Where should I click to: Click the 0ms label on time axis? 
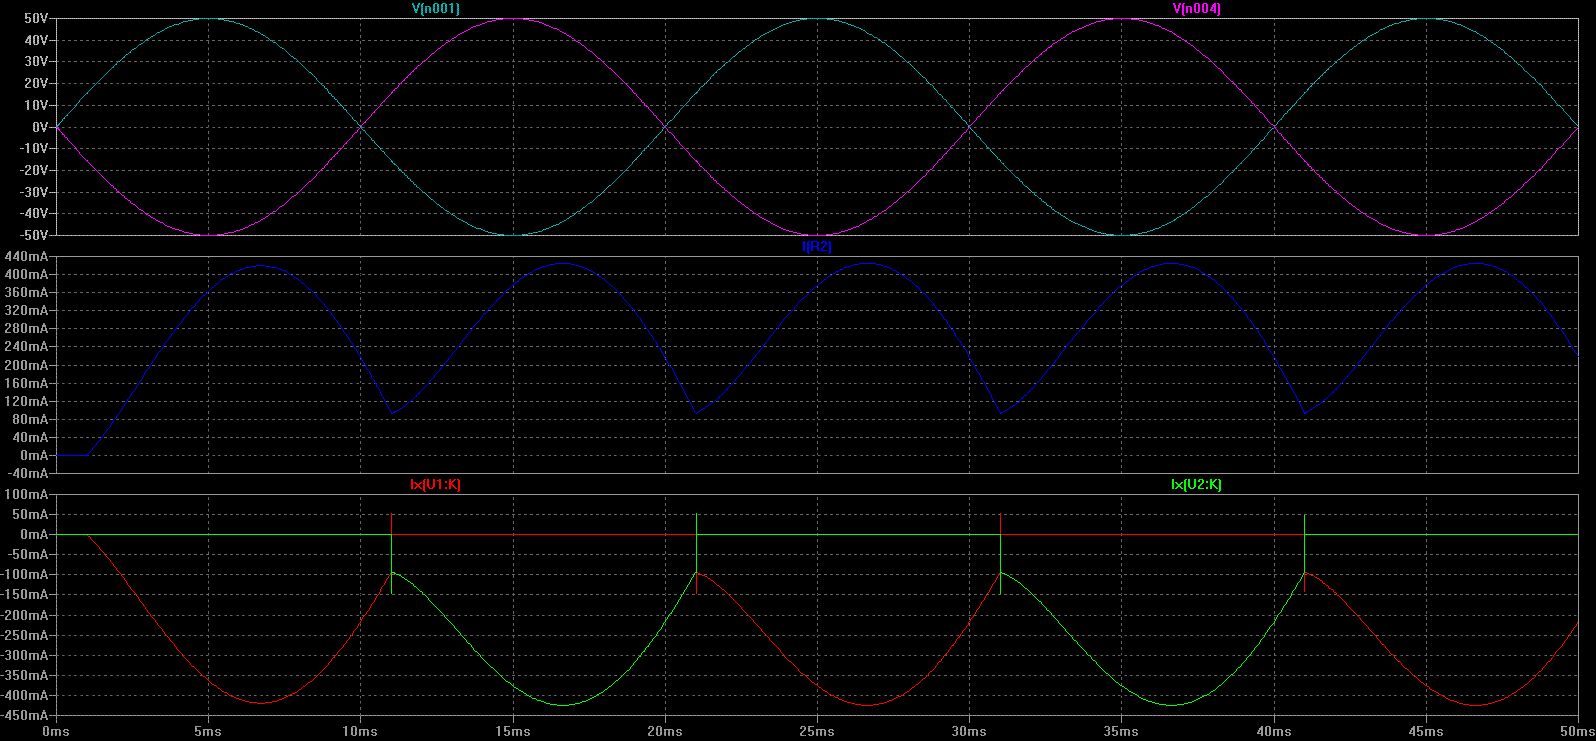click(x=56, y=731)
